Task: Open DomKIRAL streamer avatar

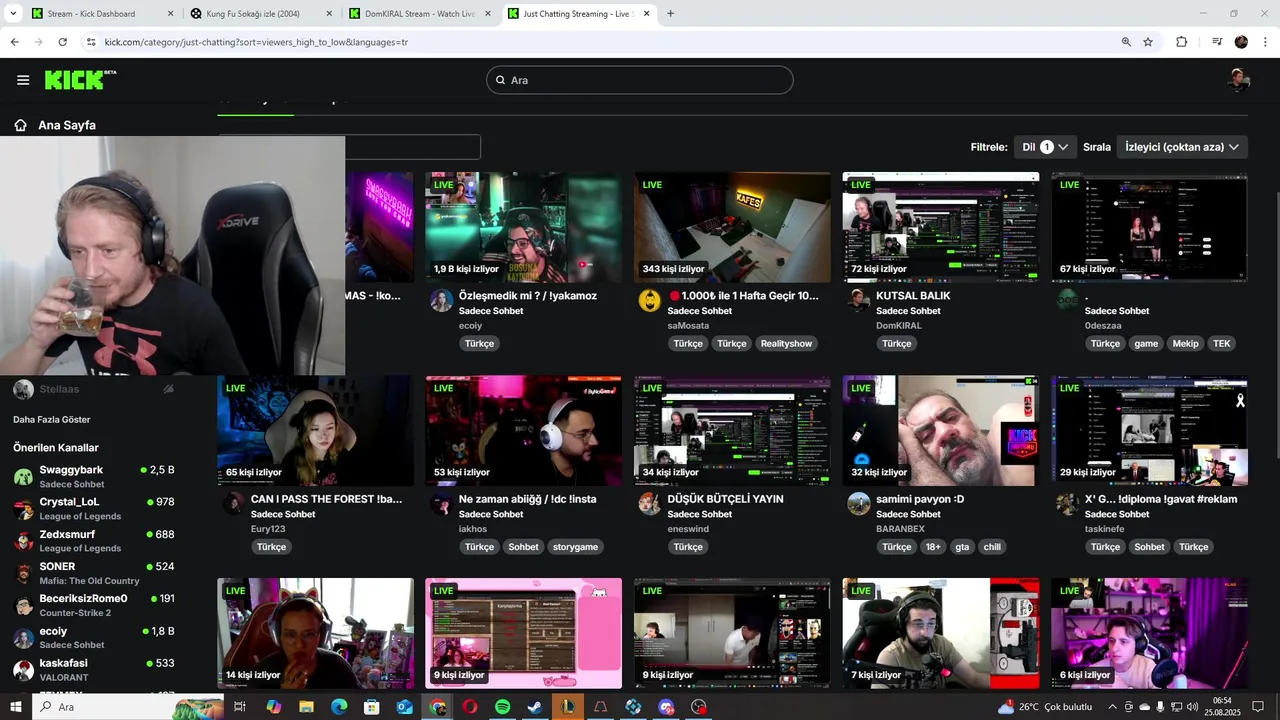Action: coord(858,300)
